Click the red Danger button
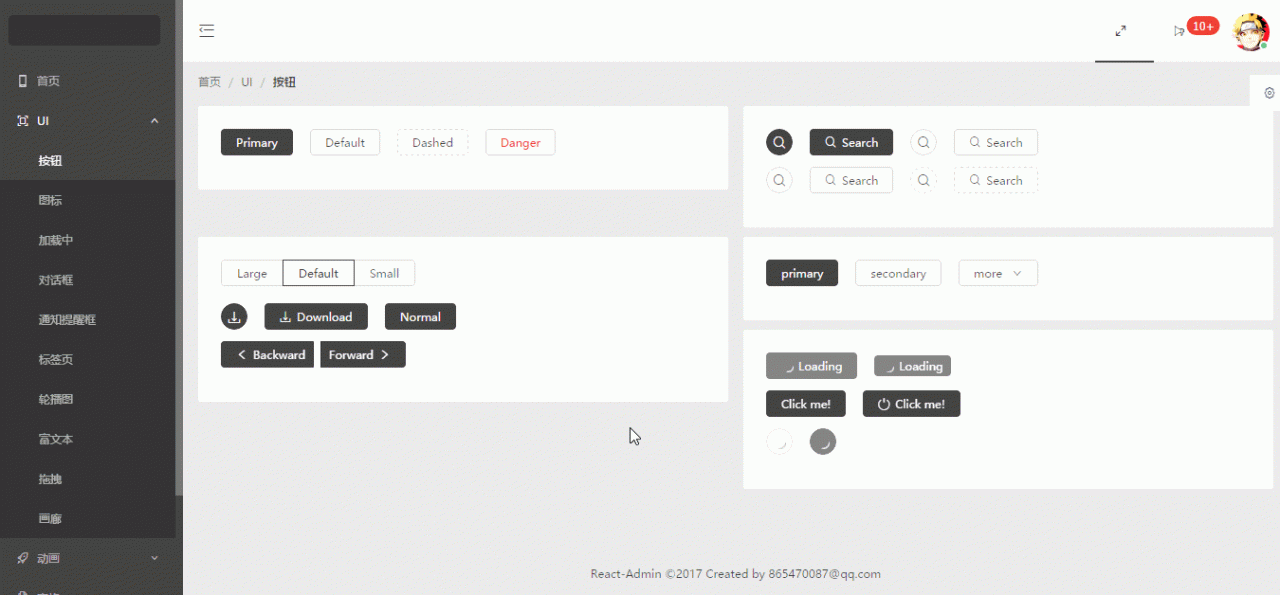1280x595 pixels. tap(520, 142)
